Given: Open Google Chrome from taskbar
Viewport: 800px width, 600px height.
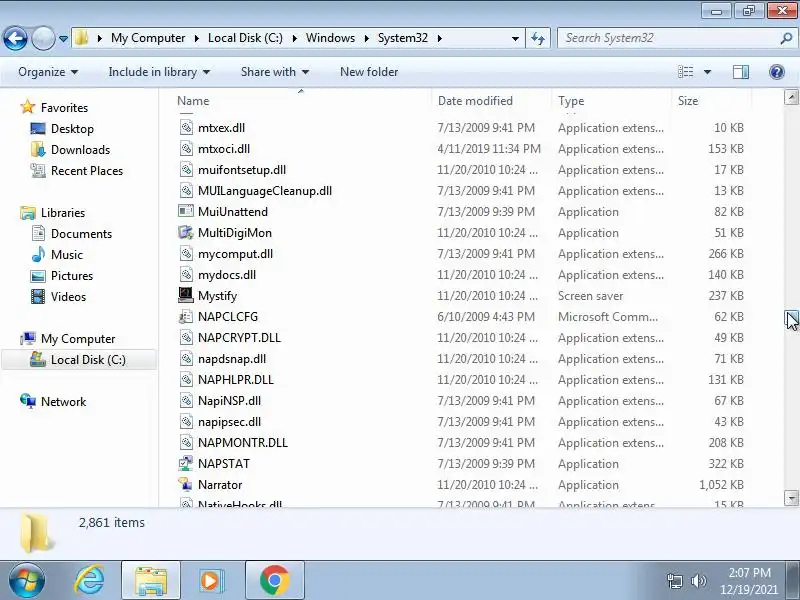Looking at the screenshot, I should pos(274,580).
